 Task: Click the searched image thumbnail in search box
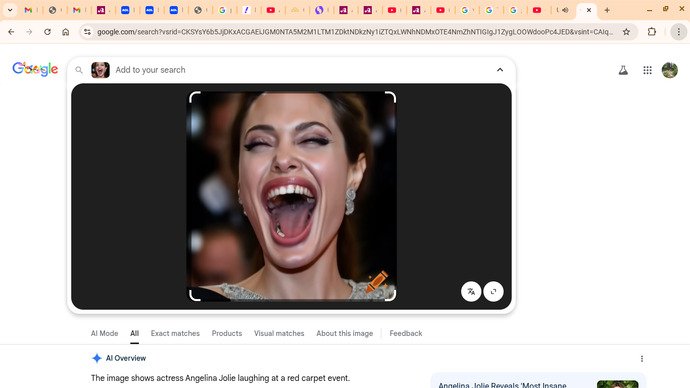pos(100,70)
